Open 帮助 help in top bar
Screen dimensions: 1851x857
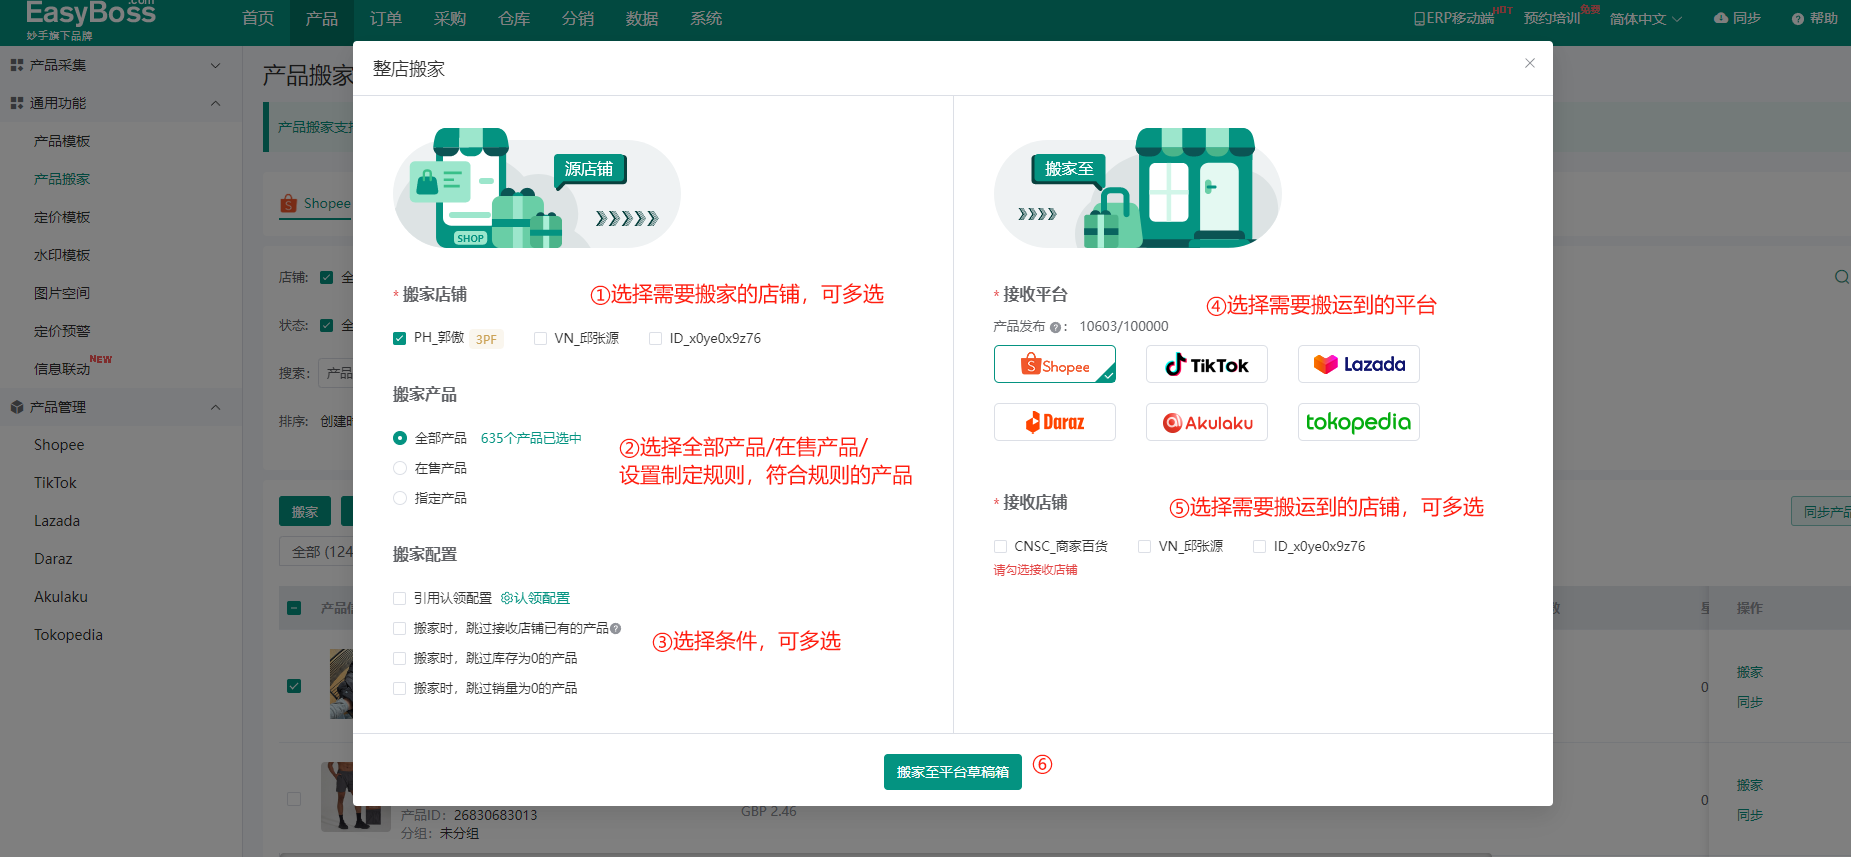(1814, 18)
